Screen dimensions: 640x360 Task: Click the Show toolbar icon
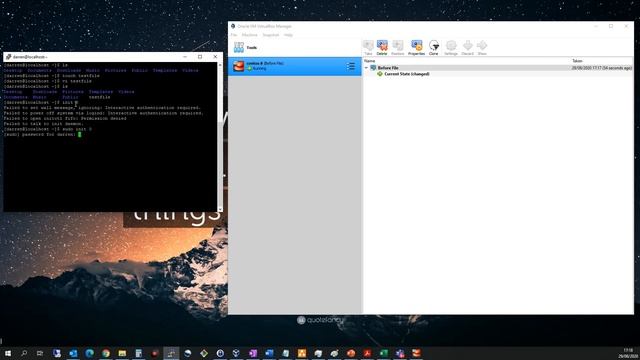coord(482,48)
